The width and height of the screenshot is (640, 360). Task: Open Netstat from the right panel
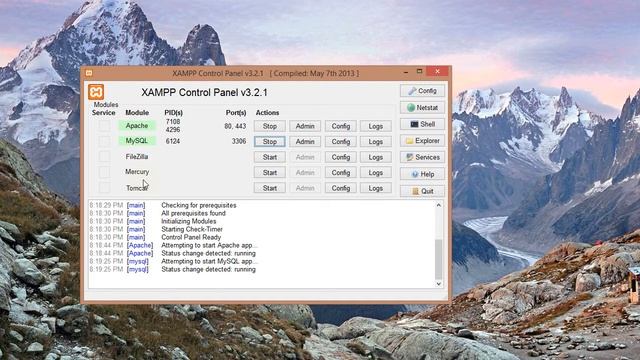point(422,107)
